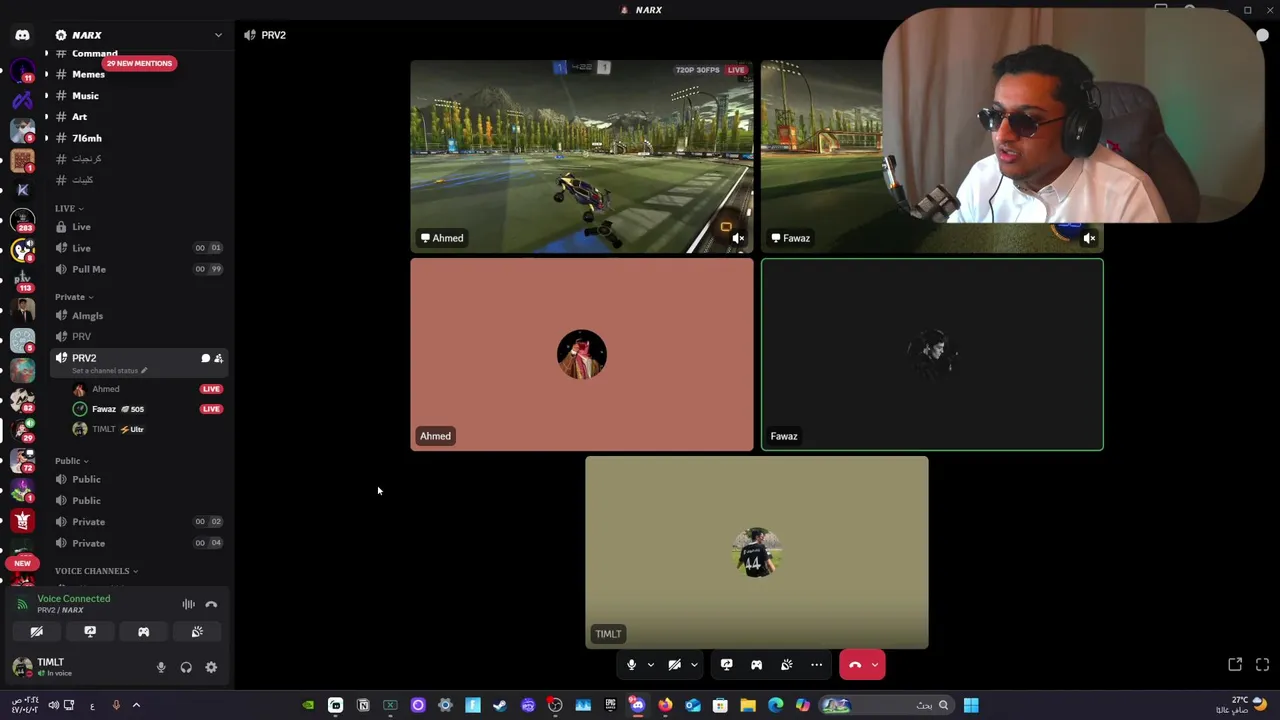Open voice connection signal info icon

22,604
